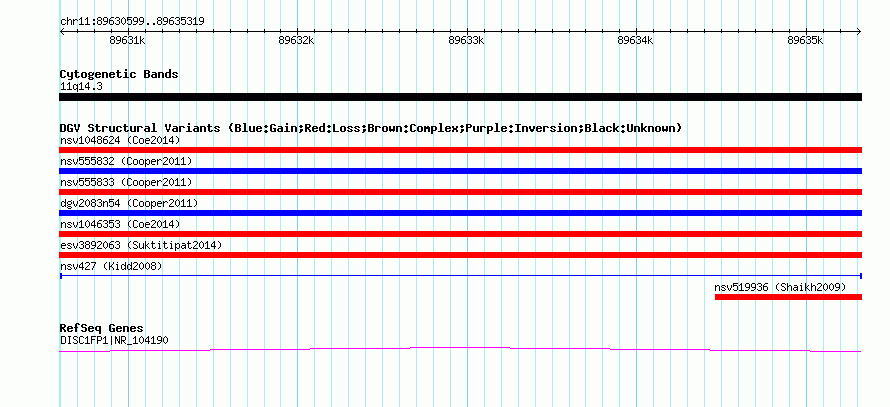Open variant label nsv555833 (Cooper2011)

pyautogui.click(x=126, y=182)
